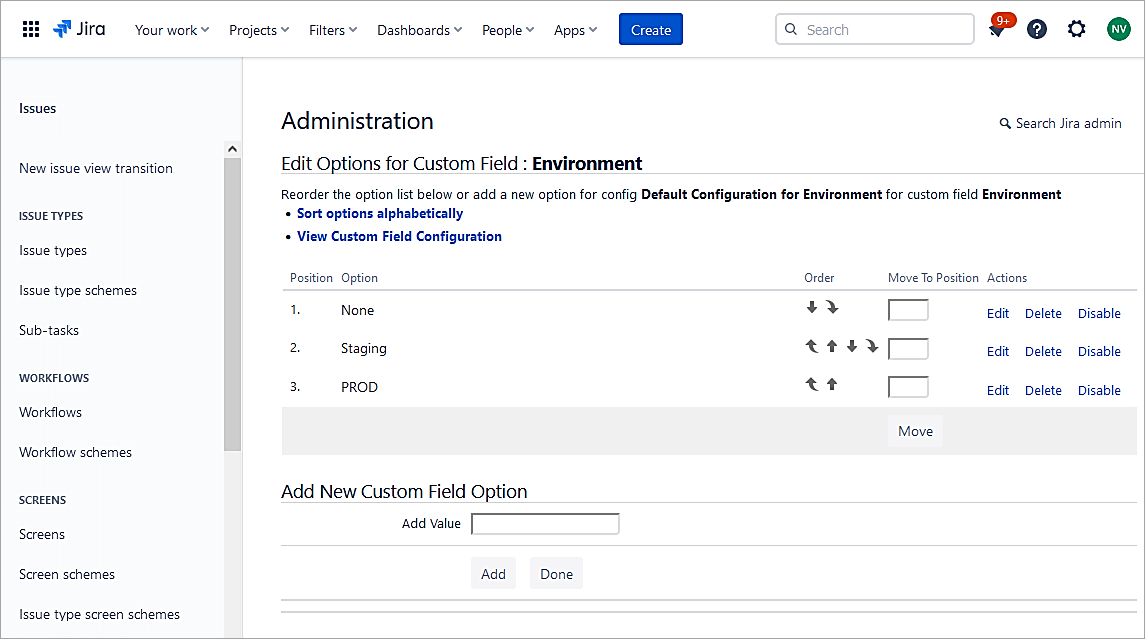
Task: Expand the Filters dropdown menu
Action: tap(333, 30)
